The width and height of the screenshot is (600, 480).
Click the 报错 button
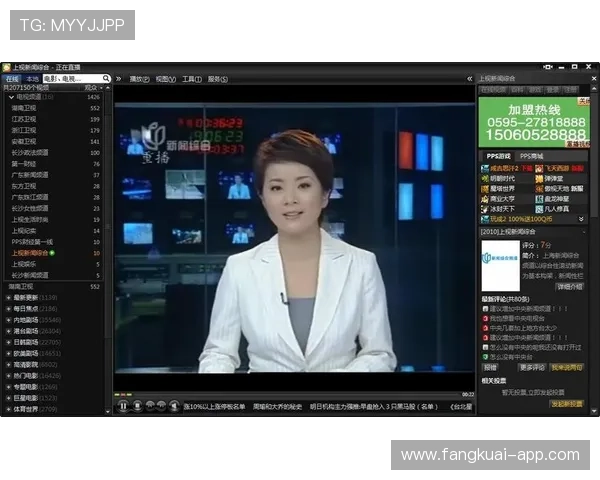490,367
